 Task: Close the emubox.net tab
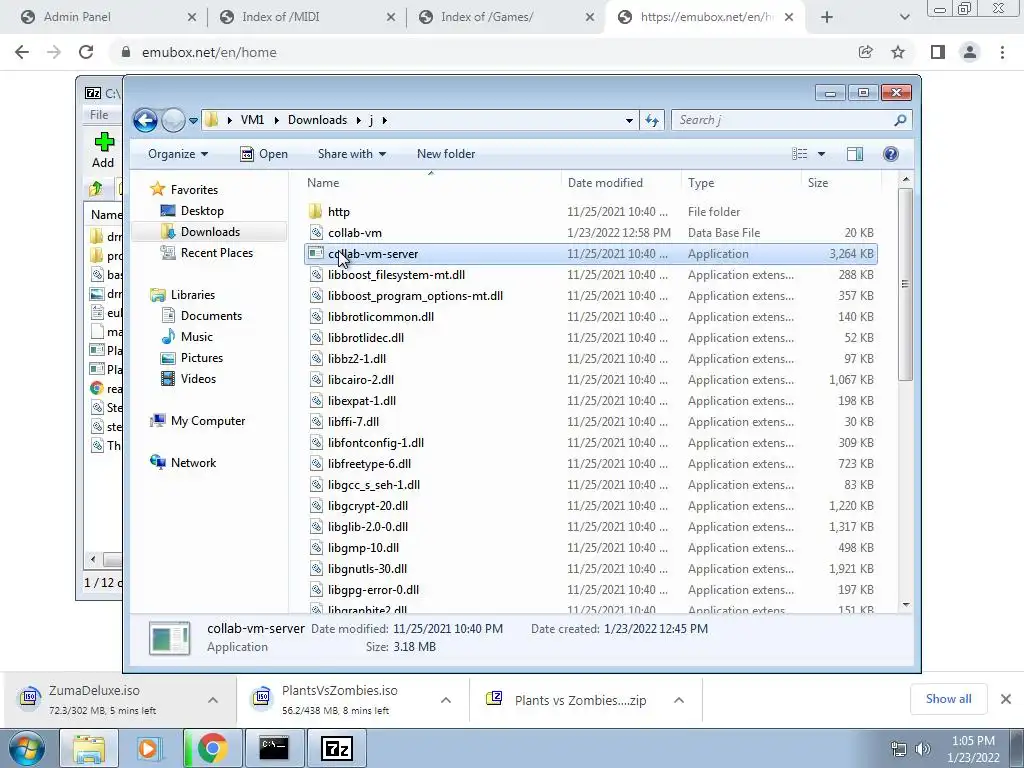click(789, 17)
